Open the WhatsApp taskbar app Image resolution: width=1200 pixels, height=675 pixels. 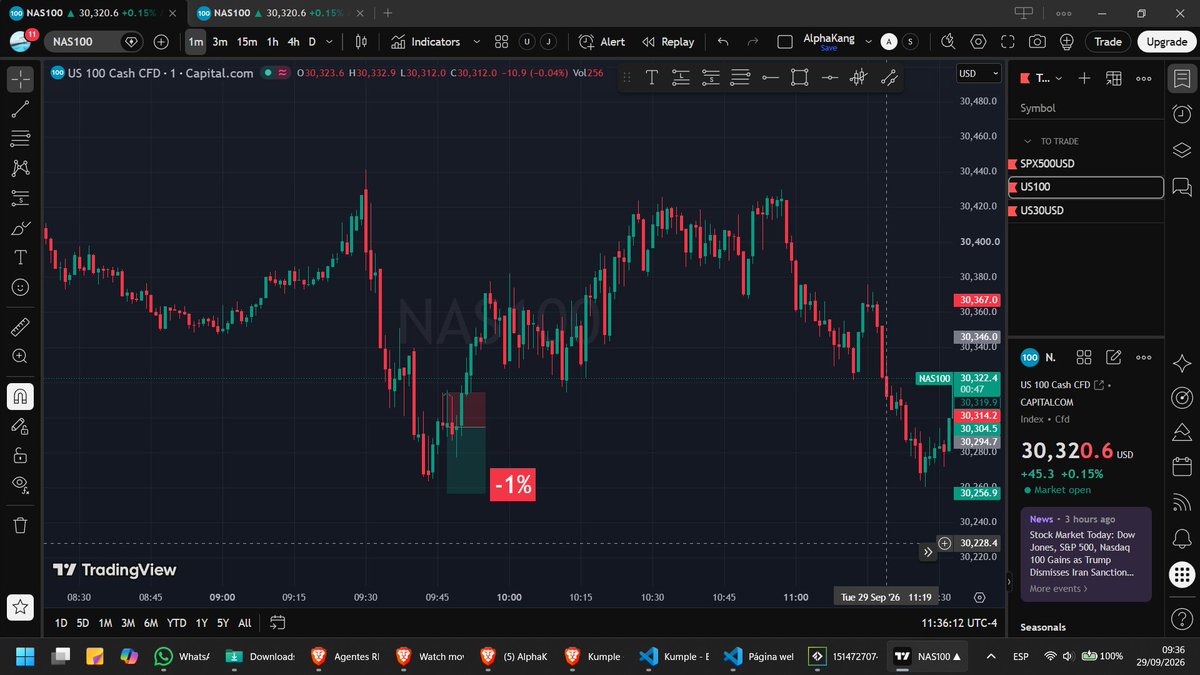point(182,656)
